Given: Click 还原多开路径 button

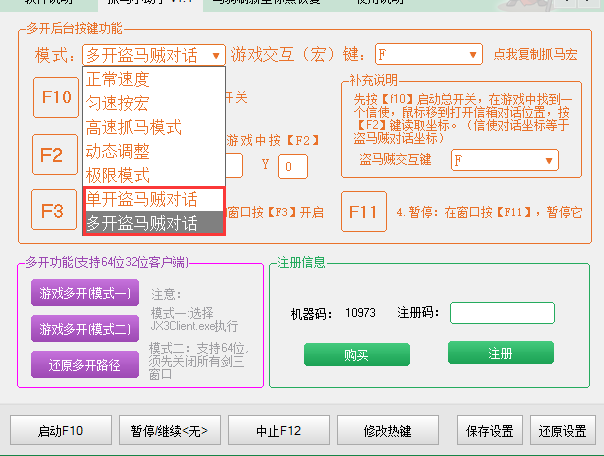Looking at the screenshot, I should 84,364.
